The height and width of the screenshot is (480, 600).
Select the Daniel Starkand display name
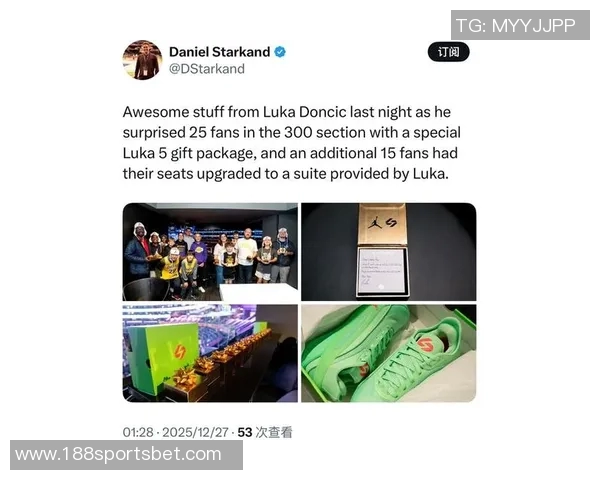tap(220, 52)
